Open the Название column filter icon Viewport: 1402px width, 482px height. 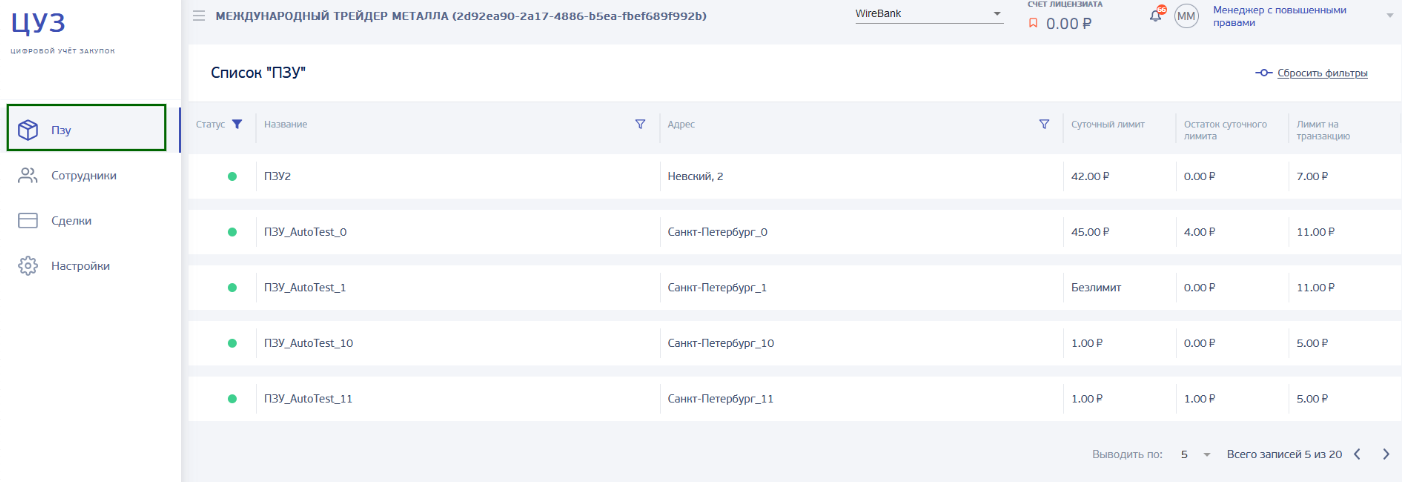coord(640,124)
